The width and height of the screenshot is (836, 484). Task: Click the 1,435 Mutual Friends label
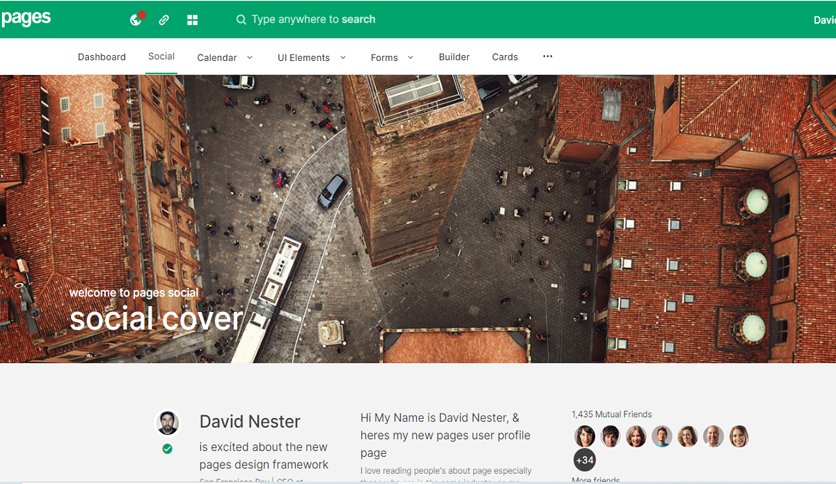tap(612, 414)
